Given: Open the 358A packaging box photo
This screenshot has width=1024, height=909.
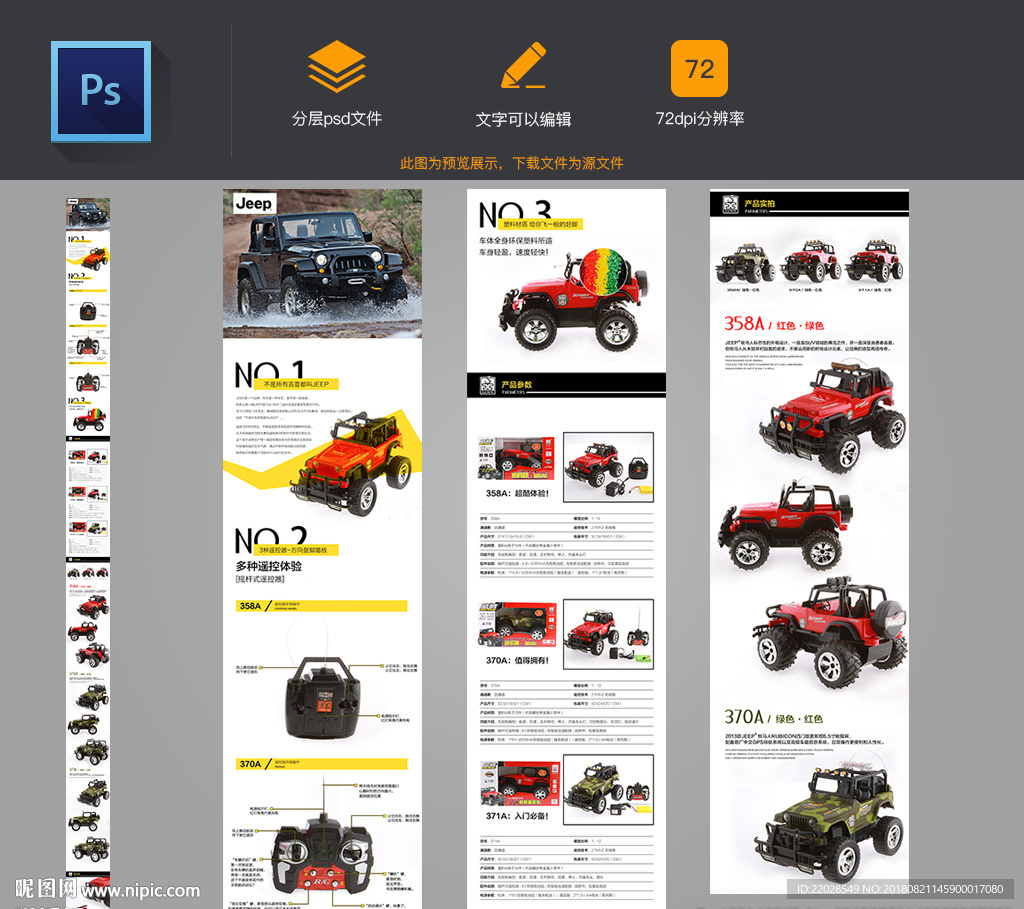Looking at the screenshot, I should (x=516, y=458).
